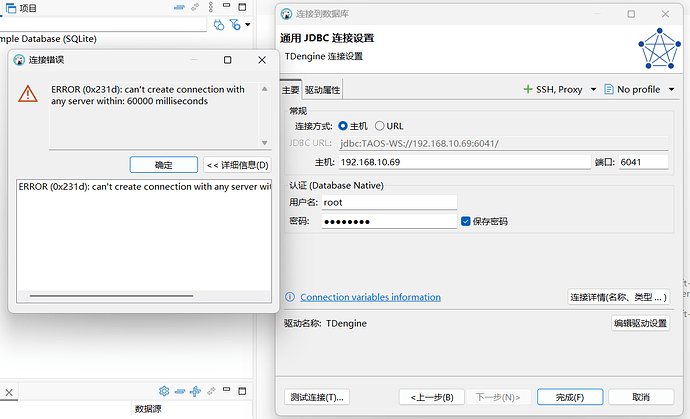Click the gear settings icon in the bottom panel
The height and width of the screenshot is (419, 690).
click(x=164, y=390)
